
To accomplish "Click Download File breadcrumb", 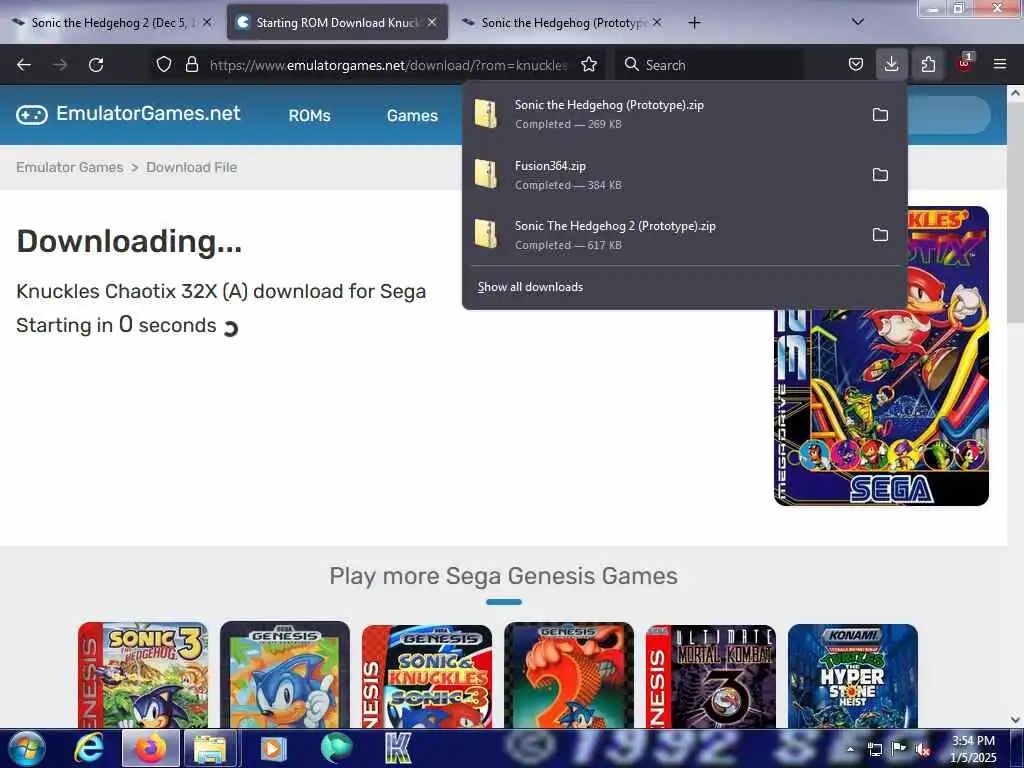I will [x=191, y=167].
